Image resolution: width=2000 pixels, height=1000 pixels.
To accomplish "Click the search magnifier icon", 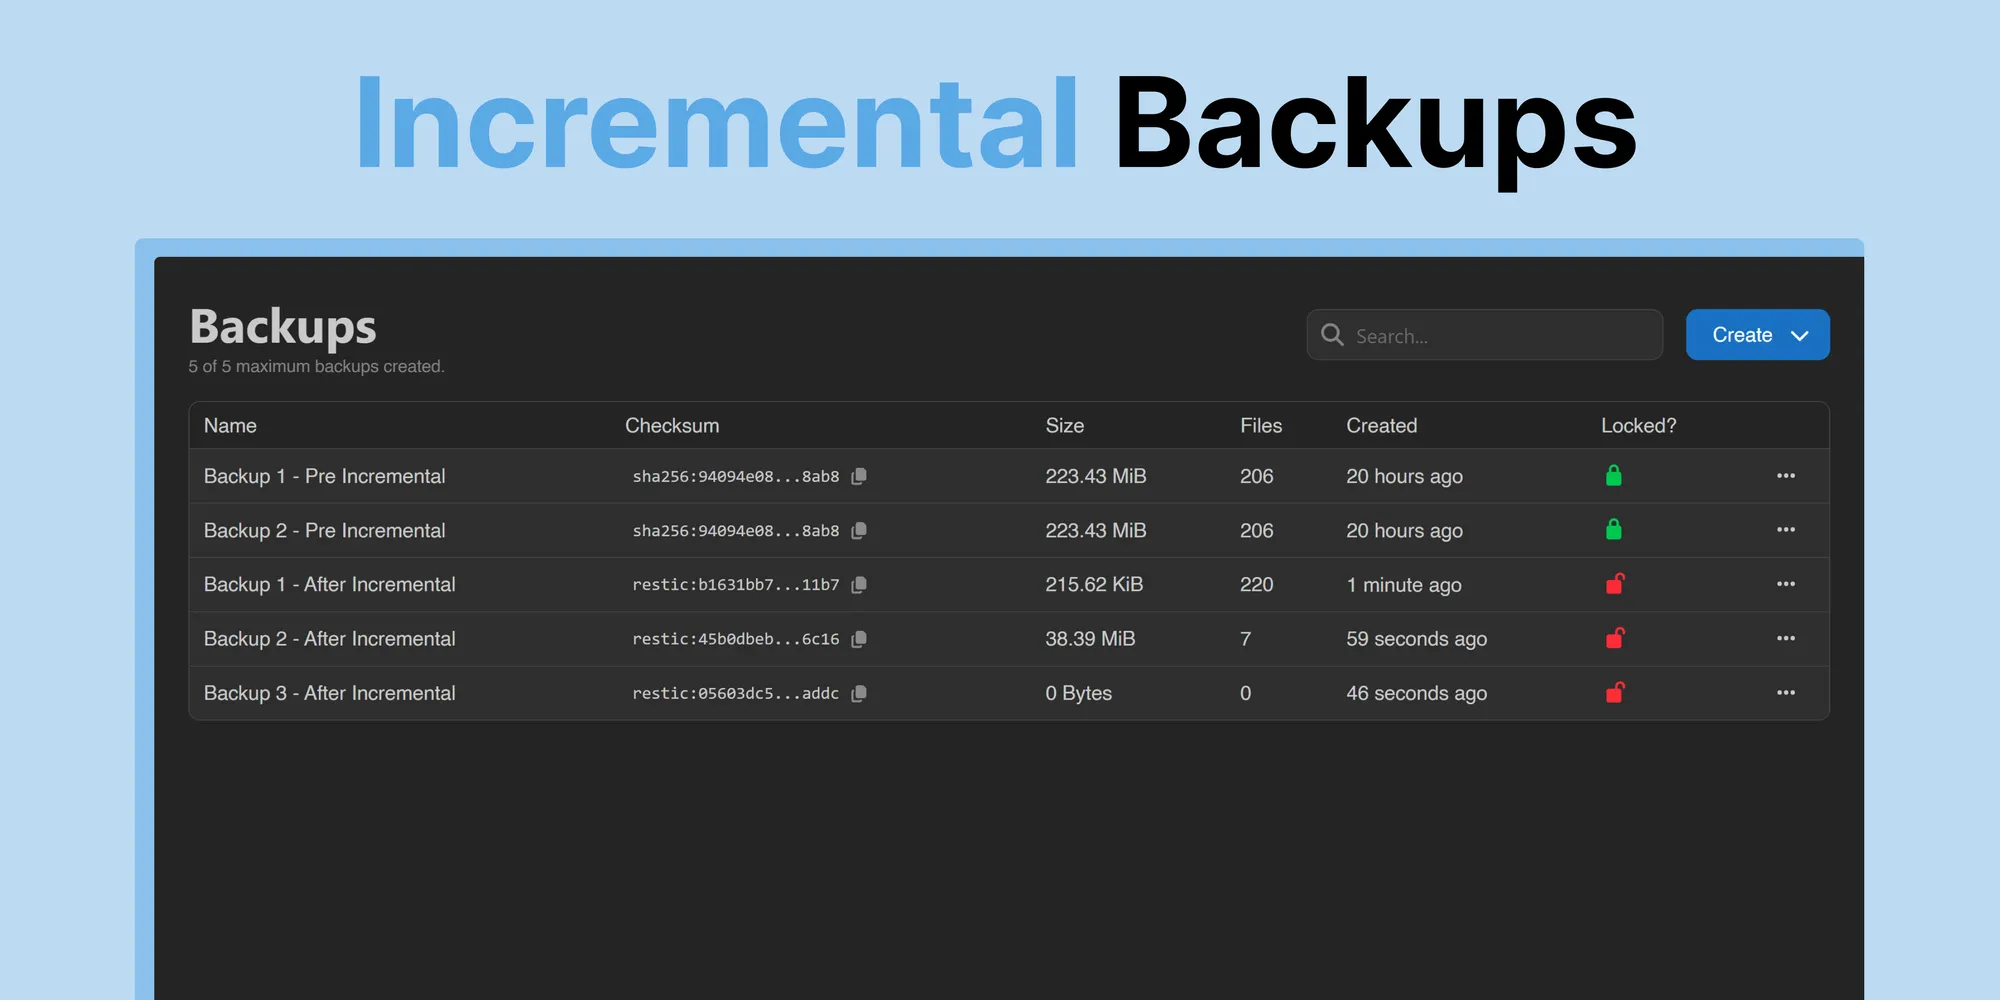I will tap(1332, 335).
